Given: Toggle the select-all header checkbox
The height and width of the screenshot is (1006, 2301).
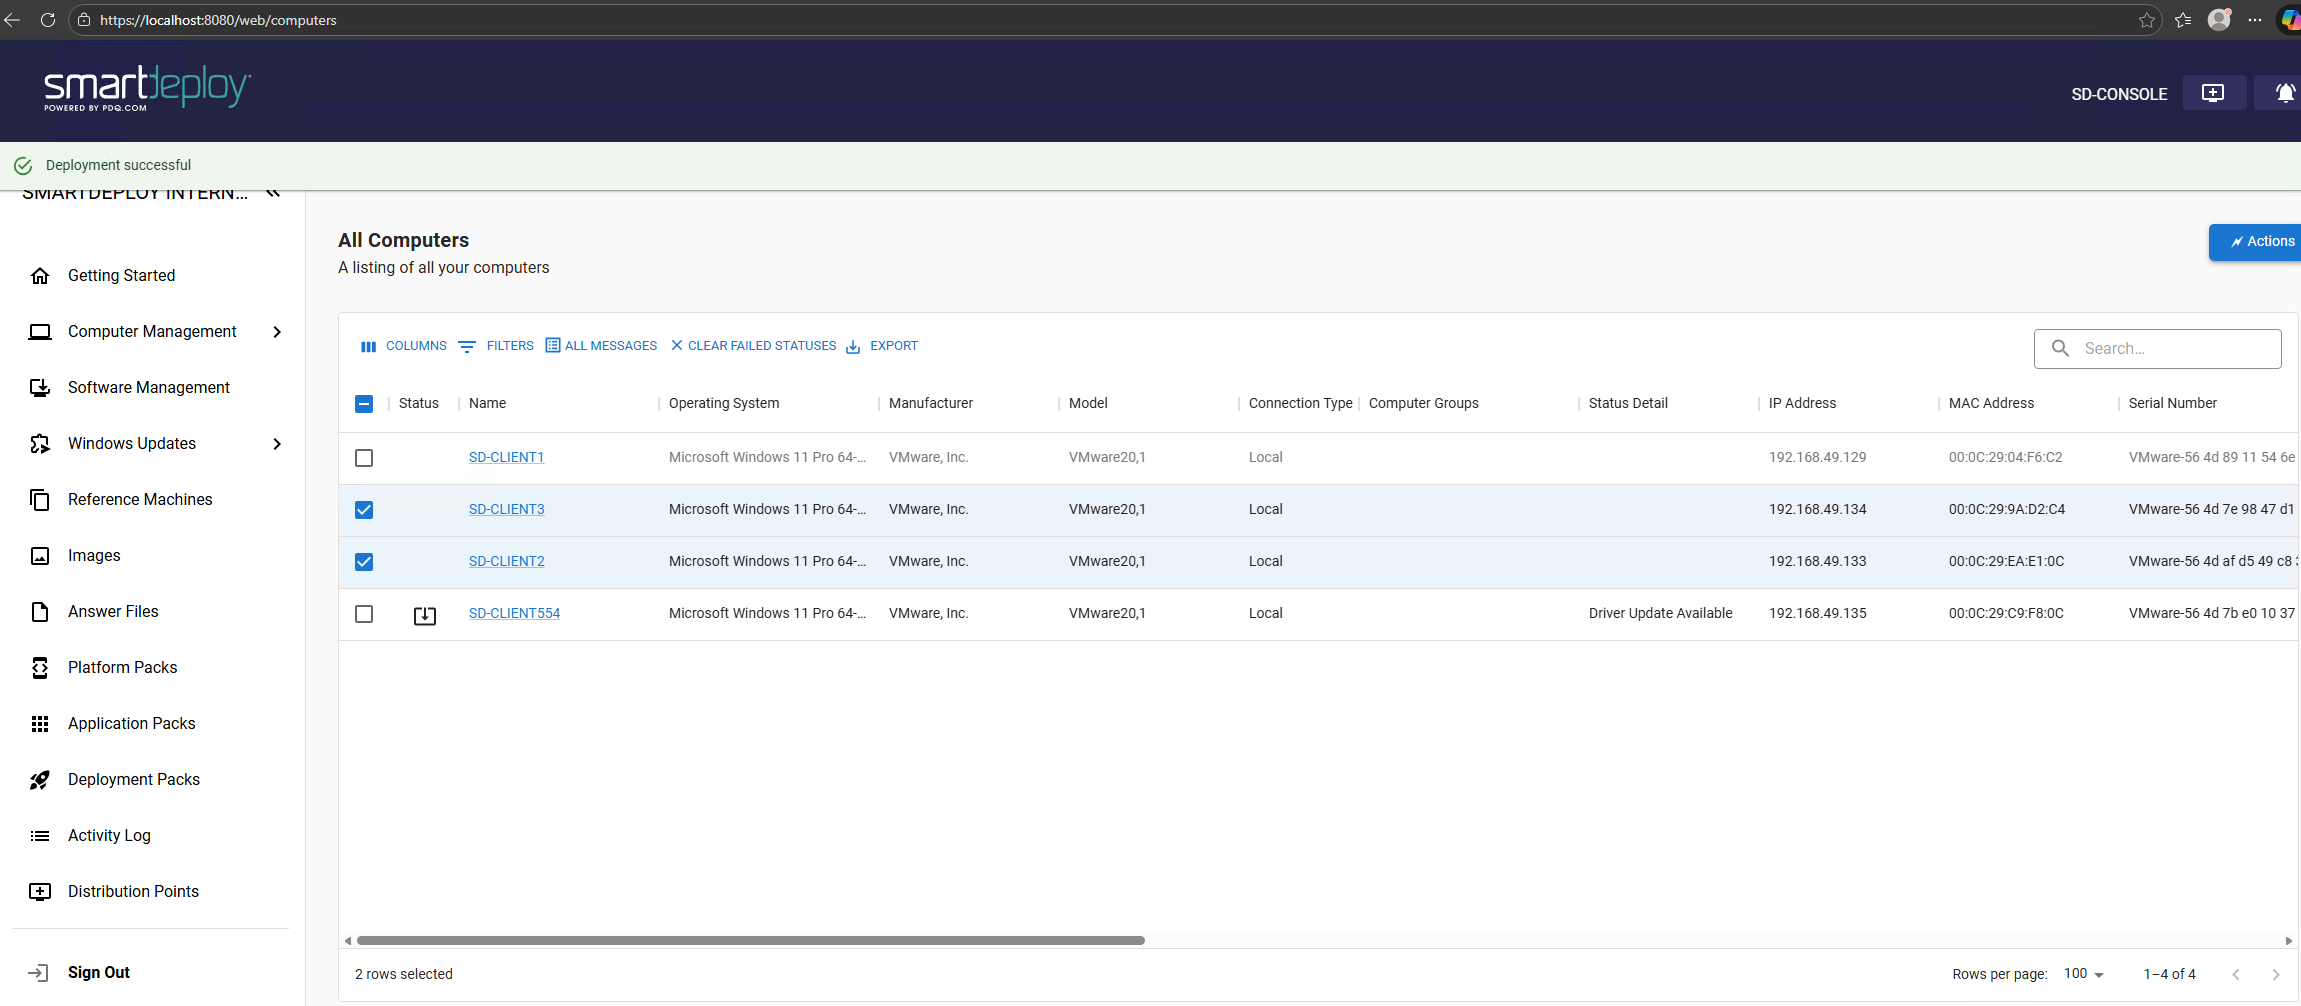Looking at the screenshot, I should [364, 404].
